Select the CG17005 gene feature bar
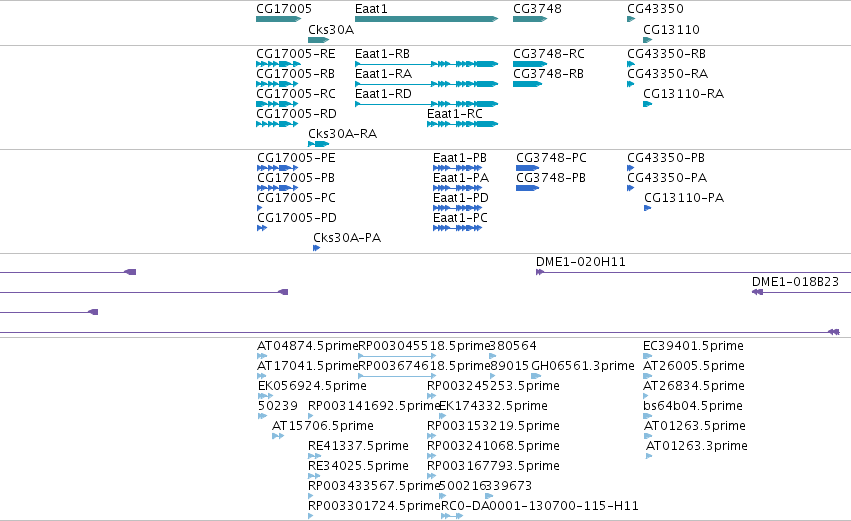This screenshot has width=851, height=521. tap(278, 19)
